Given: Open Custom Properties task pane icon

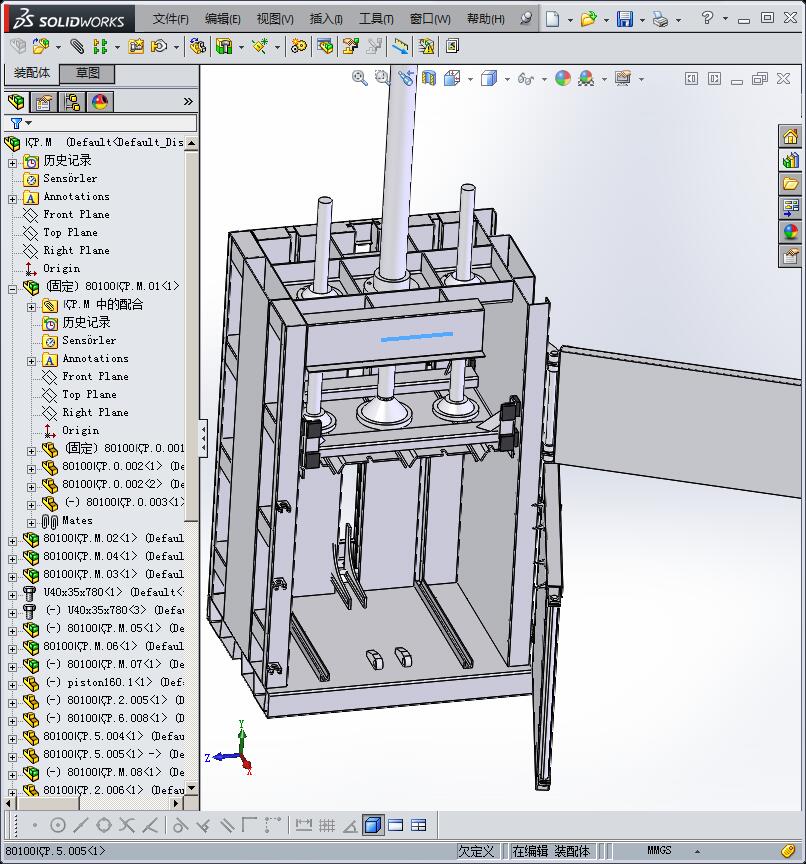Looking at the screenshot, I should click(790, 256).
